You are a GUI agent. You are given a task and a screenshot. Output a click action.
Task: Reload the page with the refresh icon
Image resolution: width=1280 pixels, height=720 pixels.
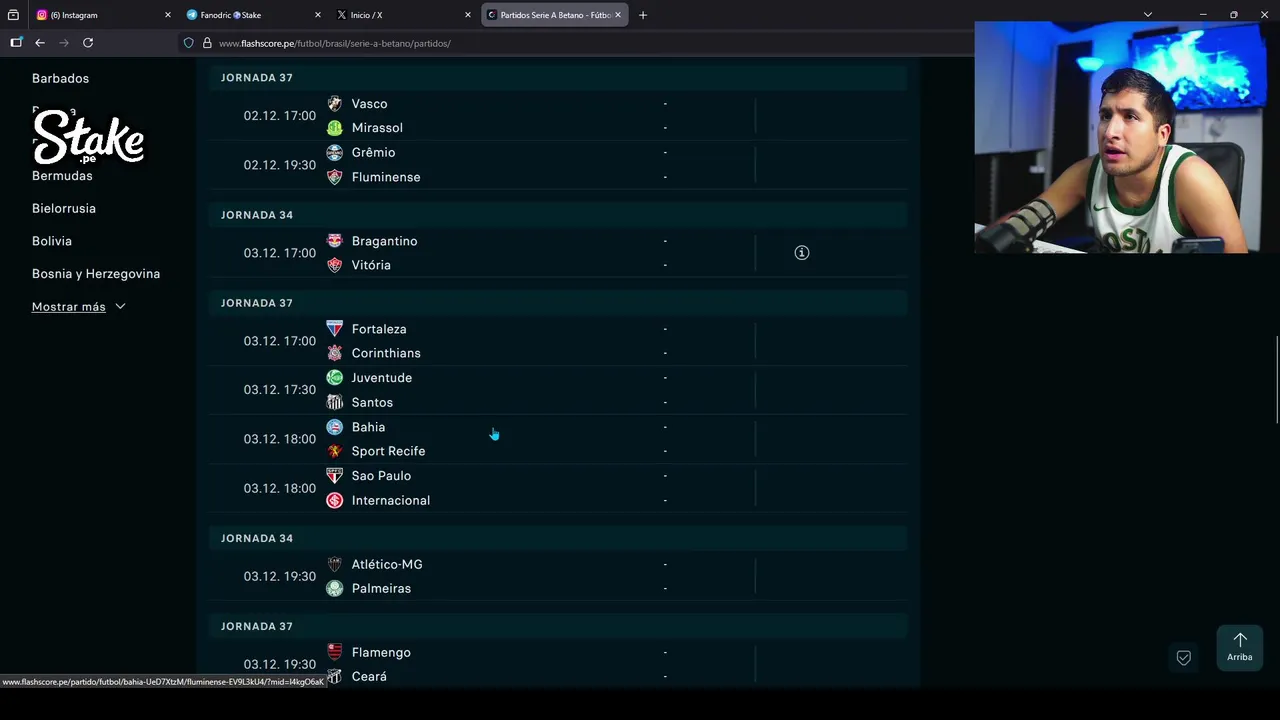pos(88,43)
